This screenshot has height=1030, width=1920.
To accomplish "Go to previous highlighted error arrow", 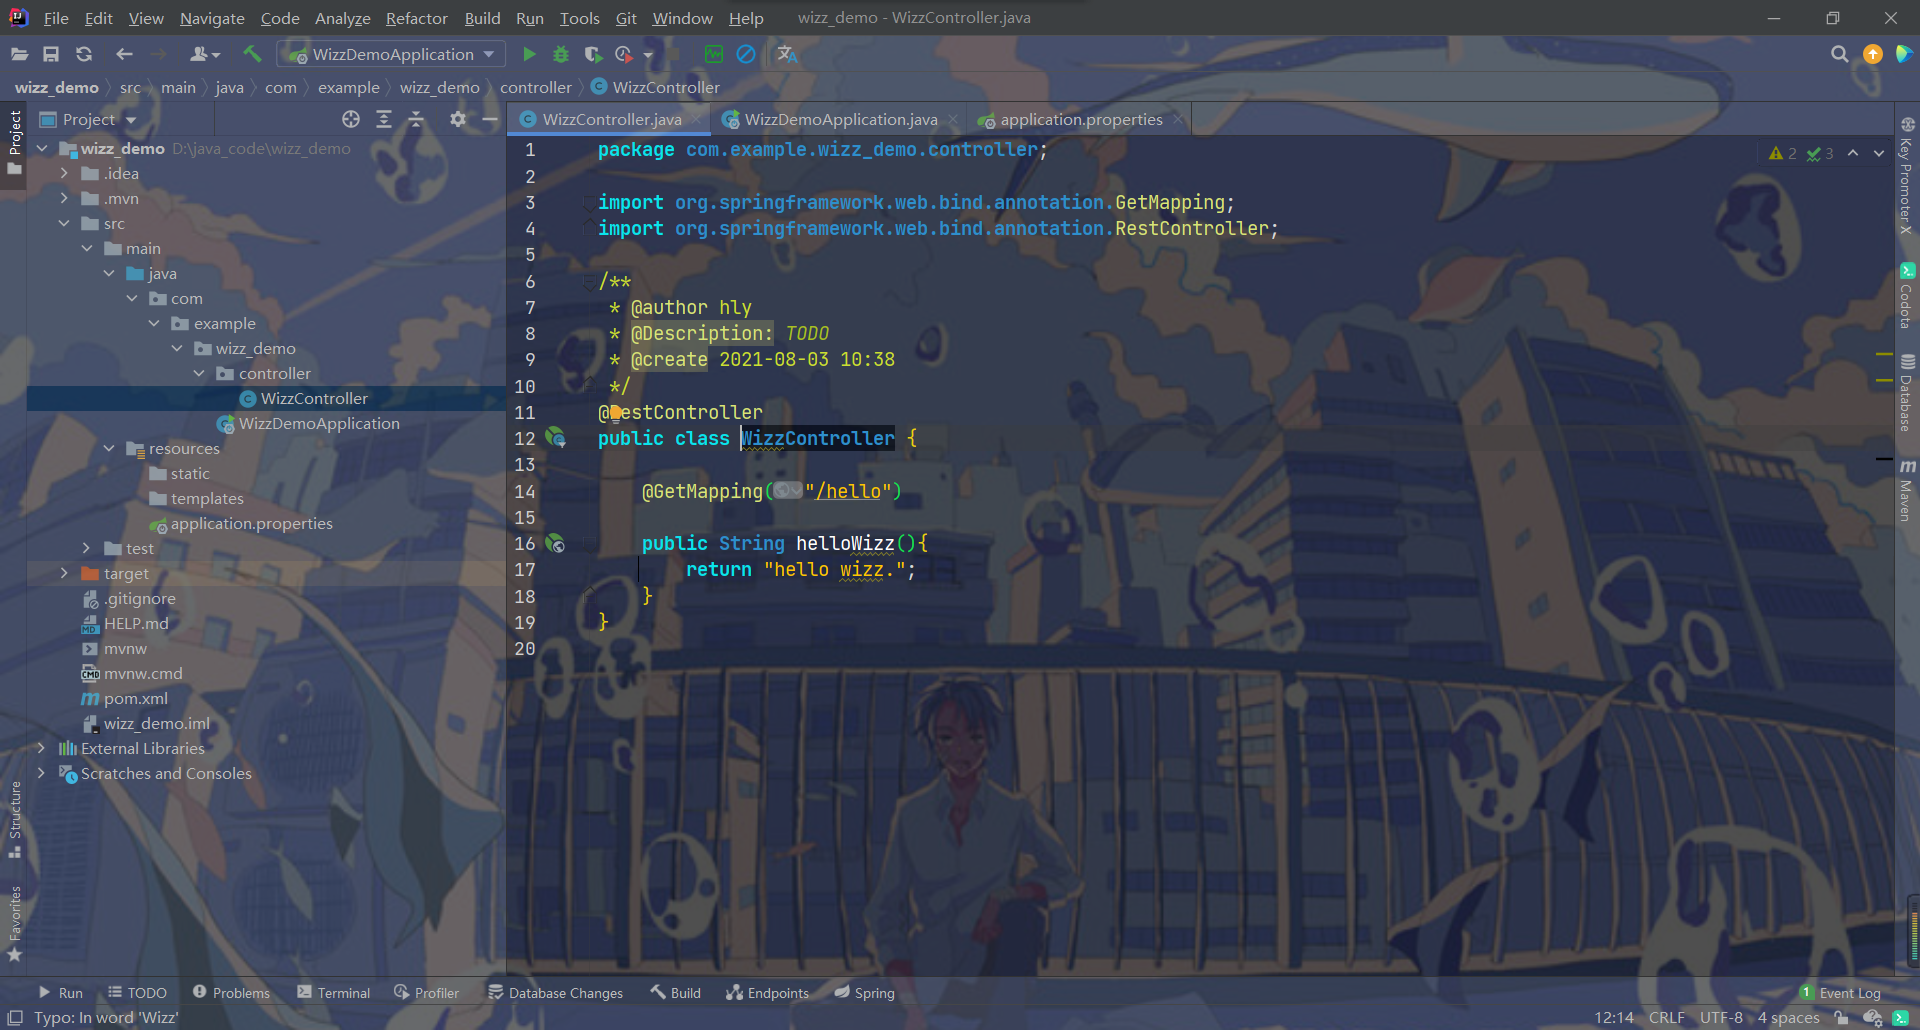I will point(1853,153).
